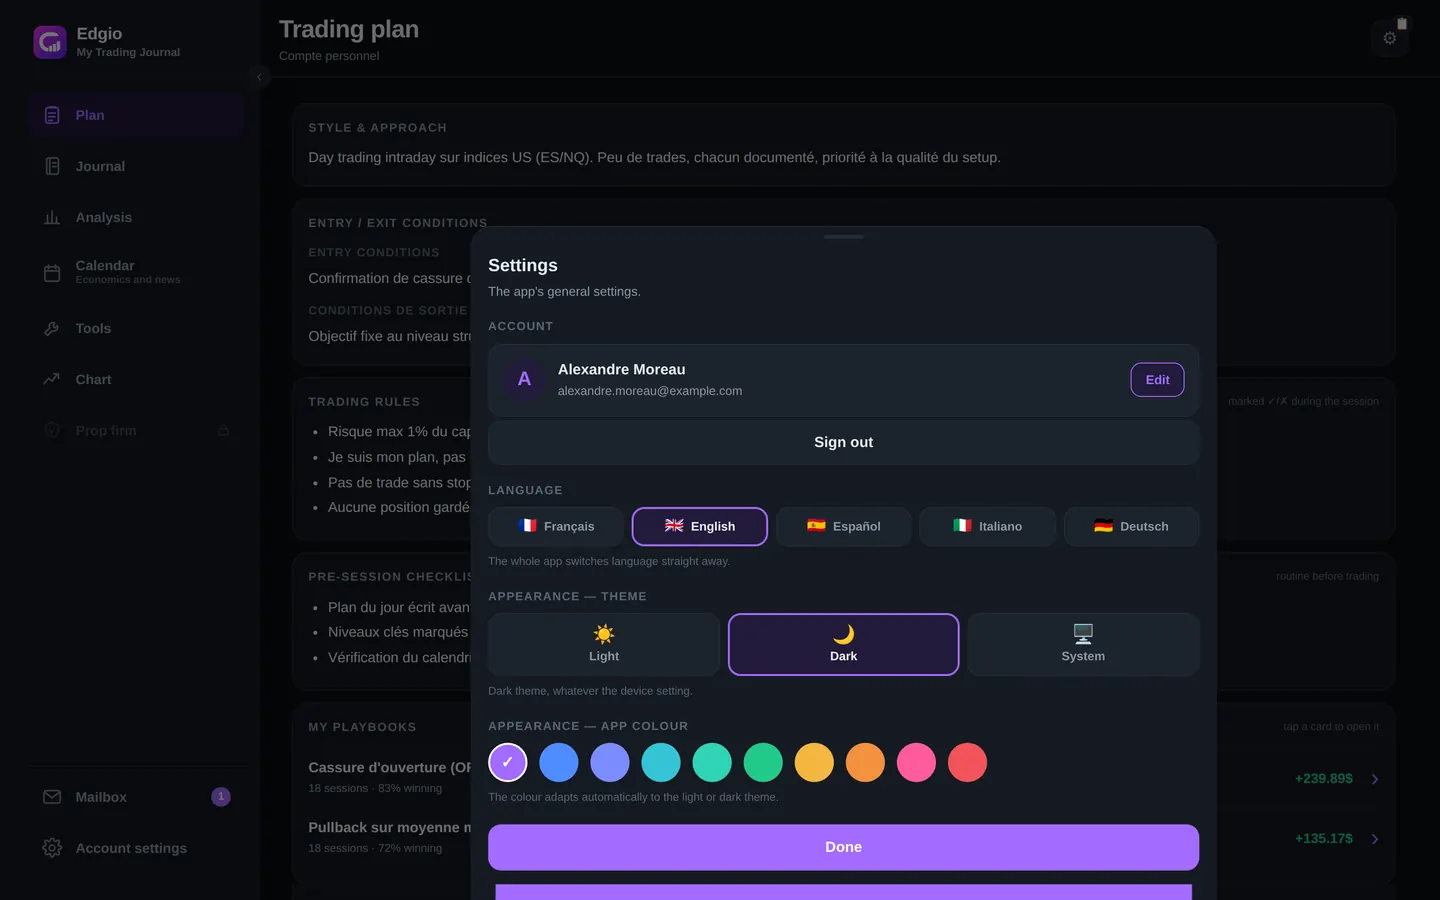This screenshot has width=1440, height=900.
Task: Sign out of the account
Action: click(x=843, y=442)
